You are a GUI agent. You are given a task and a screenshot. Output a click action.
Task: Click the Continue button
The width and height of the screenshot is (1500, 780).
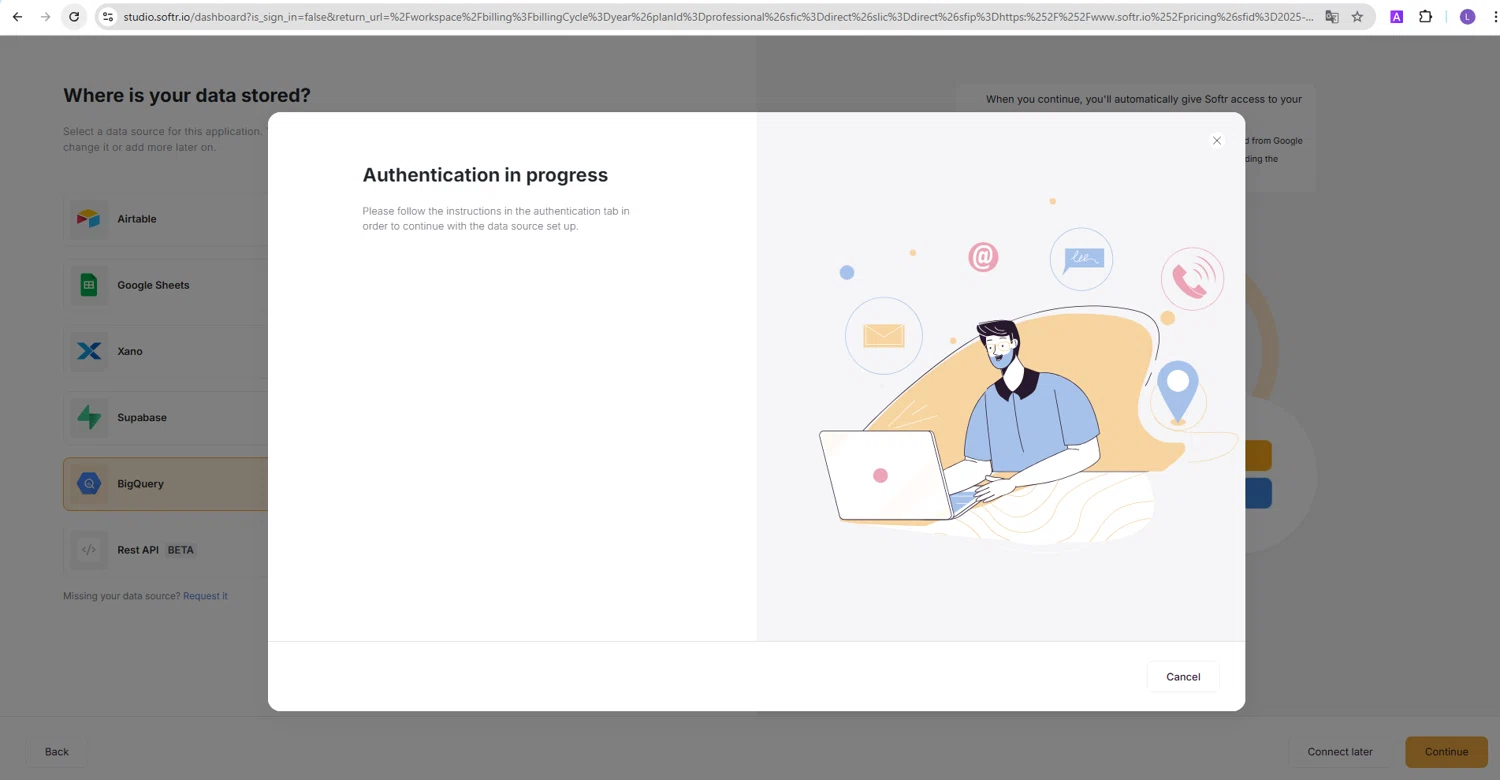(1446, 752)
